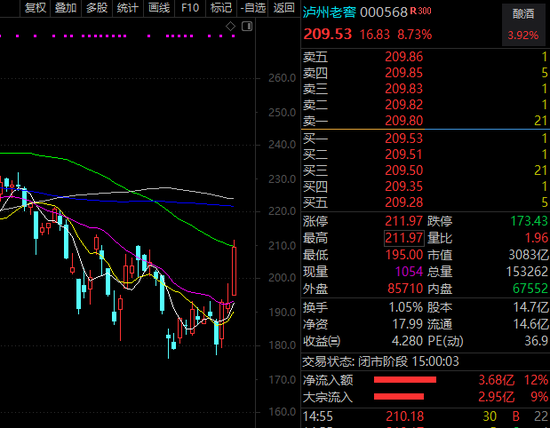Click 交易状态 闭市阶段 status line
550x428 pixels.
point(381,361)
